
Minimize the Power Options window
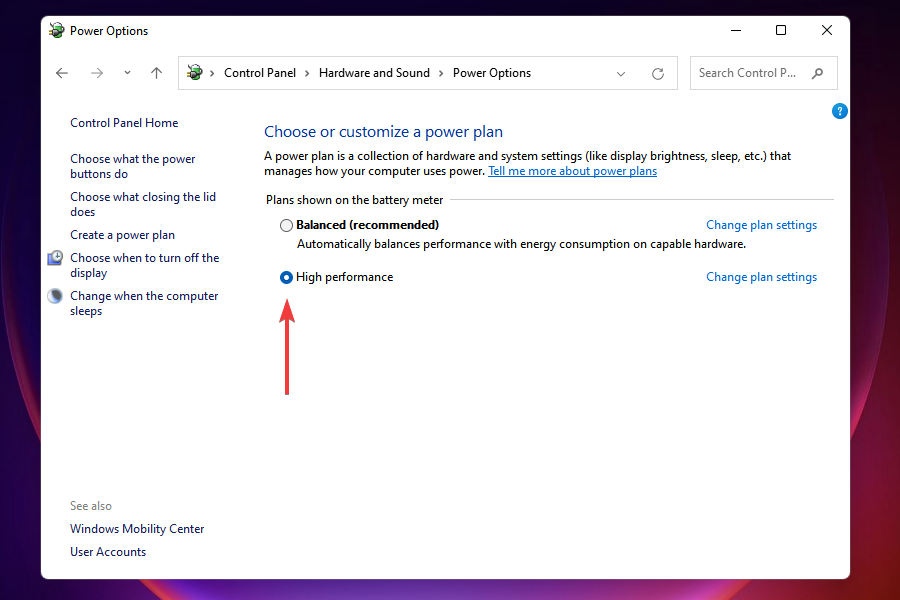[x=736, y=30]
